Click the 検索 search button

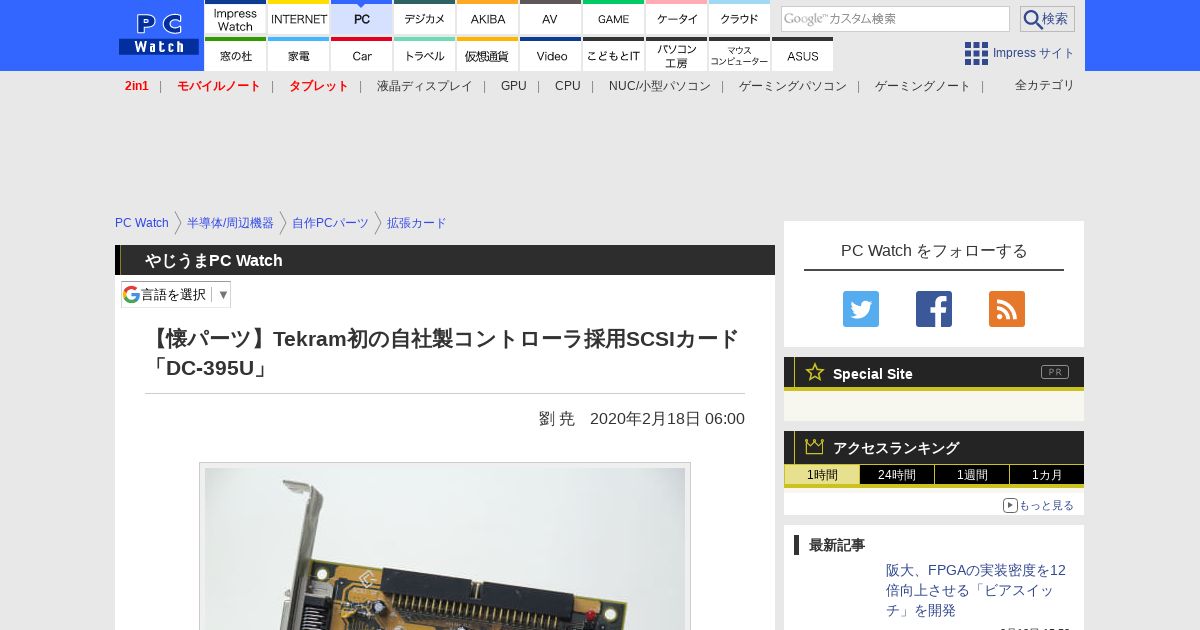(x=1047, y=19)
